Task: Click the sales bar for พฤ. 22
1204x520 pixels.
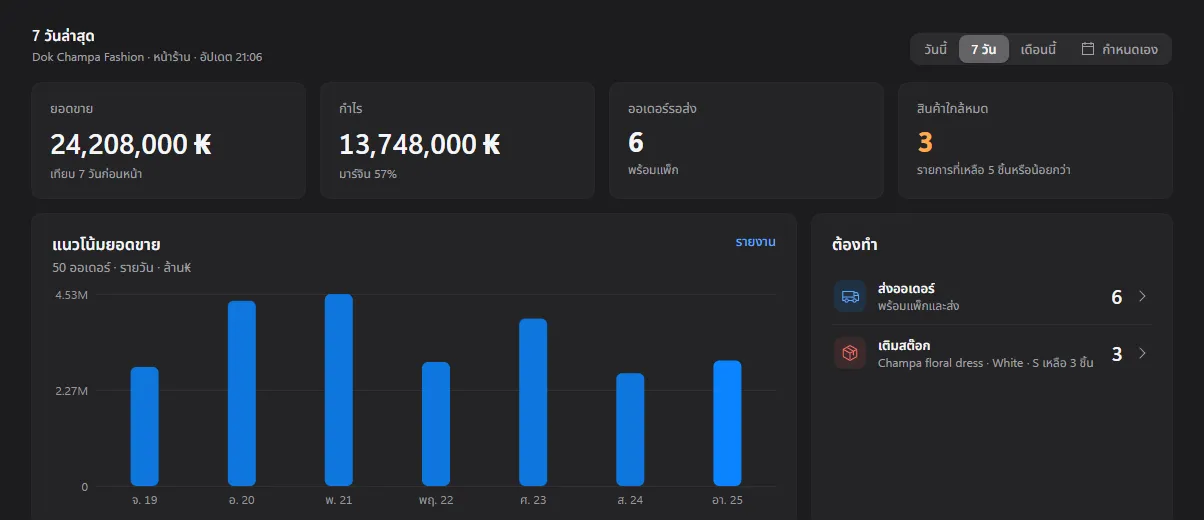Action: [x=436, y=424]
